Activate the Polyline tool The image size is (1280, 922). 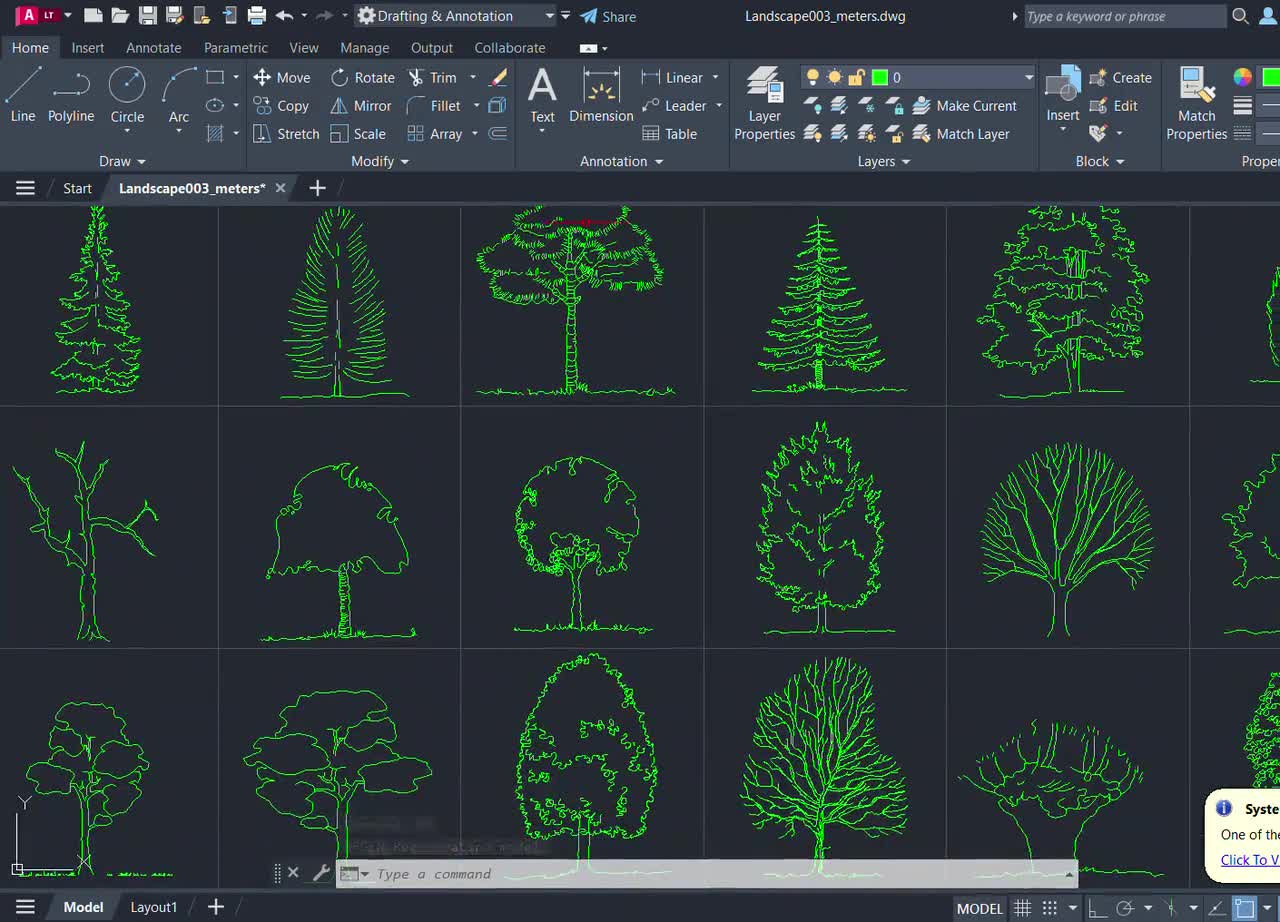click(x=71, y=95)
